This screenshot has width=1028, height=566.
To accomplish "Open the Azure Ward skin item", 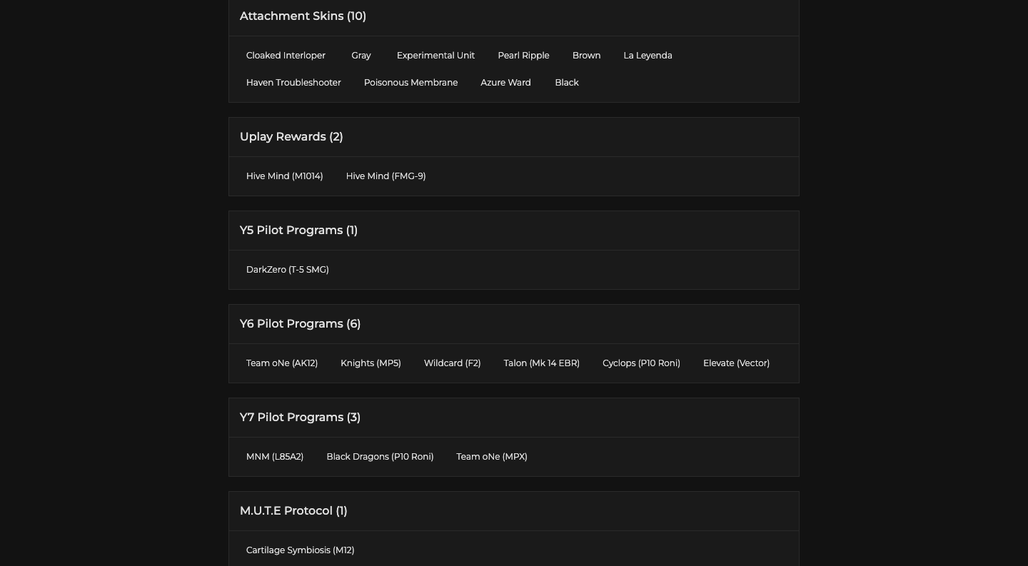I will pos(505,83).
